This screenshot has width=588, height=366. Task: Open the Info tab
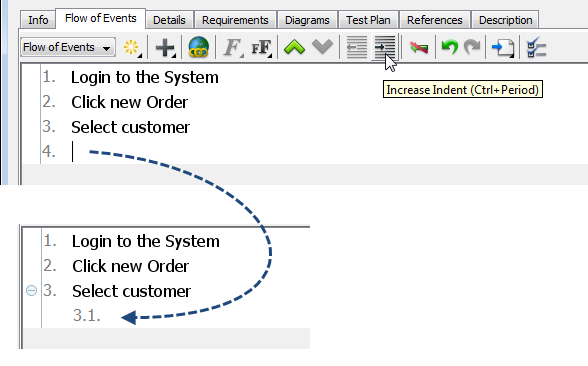tap(38, 20)
